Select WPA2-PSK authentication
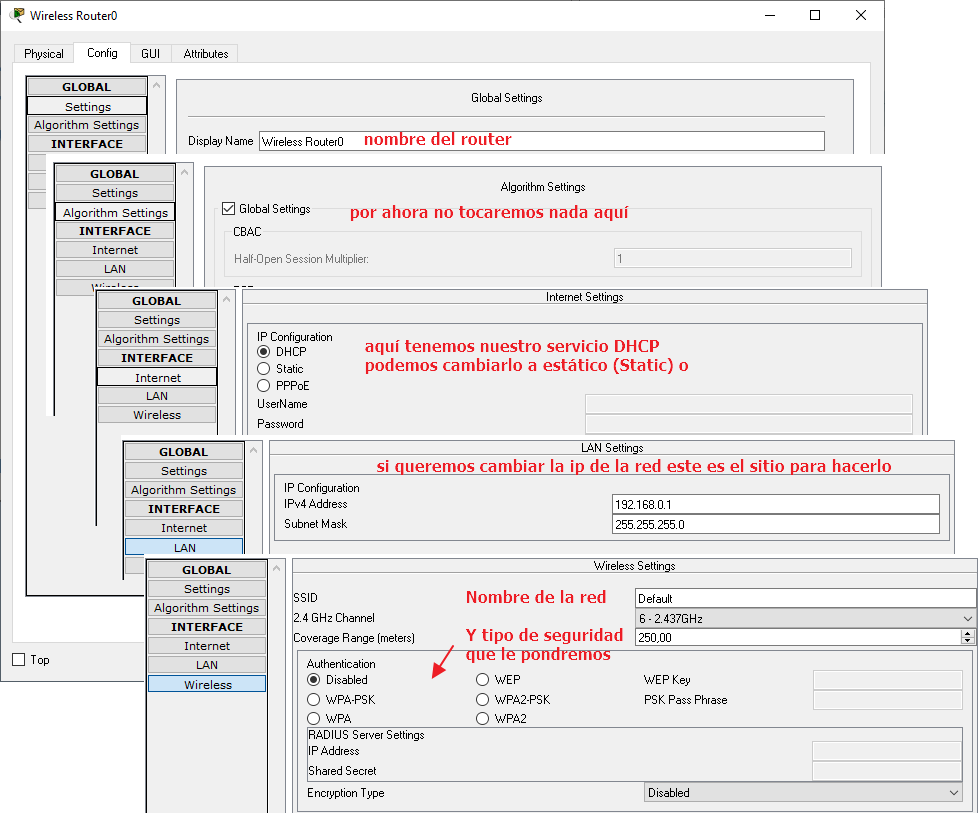The width and height of the screenshot is (978, 813). (483, 700)
